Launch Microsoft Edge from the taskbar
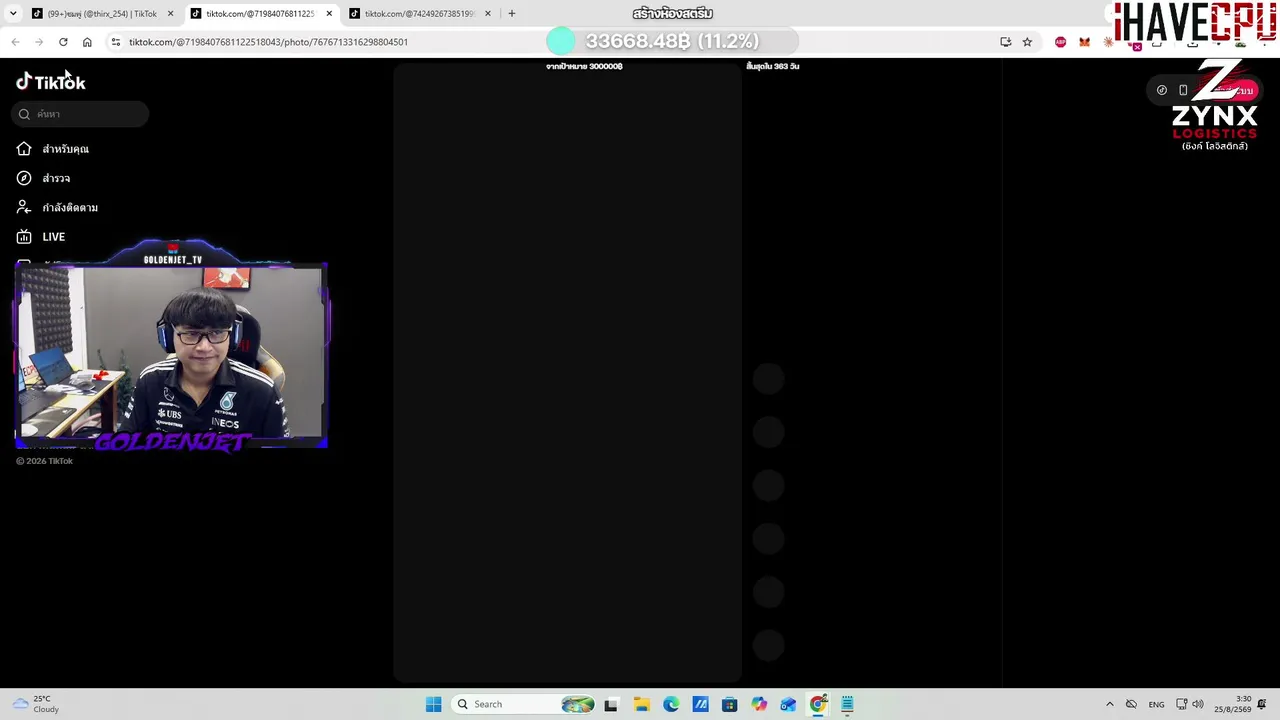1280x720 pixels. click(671, 704)
